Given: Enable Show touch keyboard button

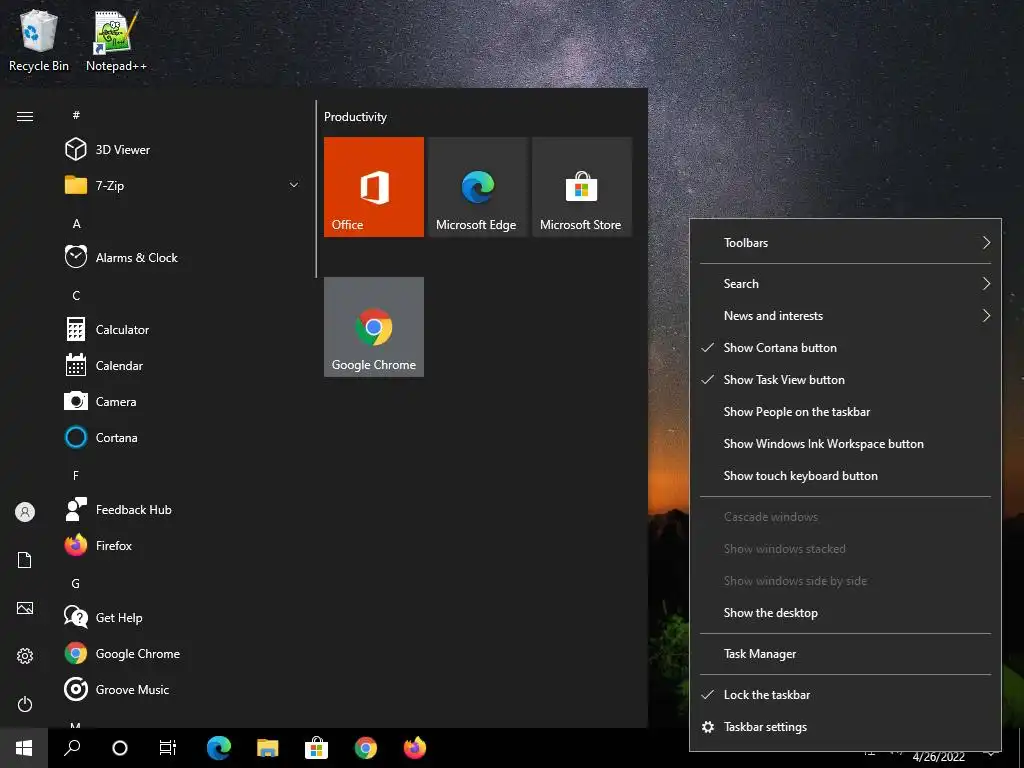Looking at the screenshot, I should tap(845, 475).
